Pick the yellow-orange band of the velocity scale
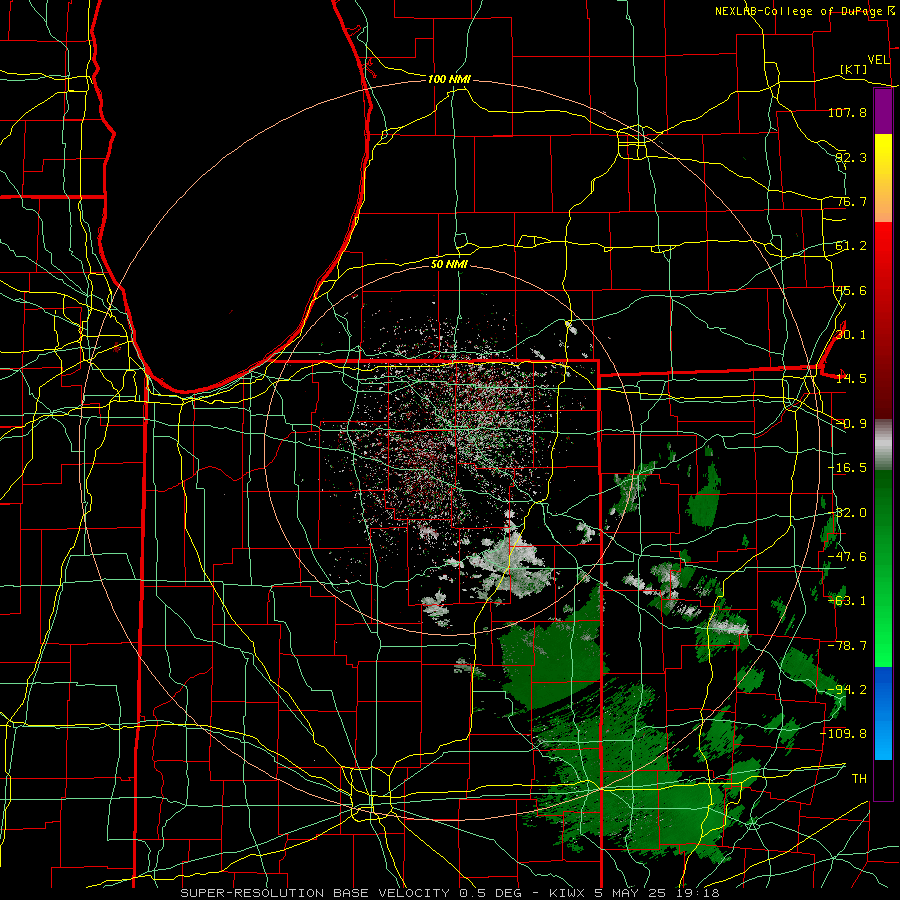Screen dimensions: 900x900 (883, 178)
